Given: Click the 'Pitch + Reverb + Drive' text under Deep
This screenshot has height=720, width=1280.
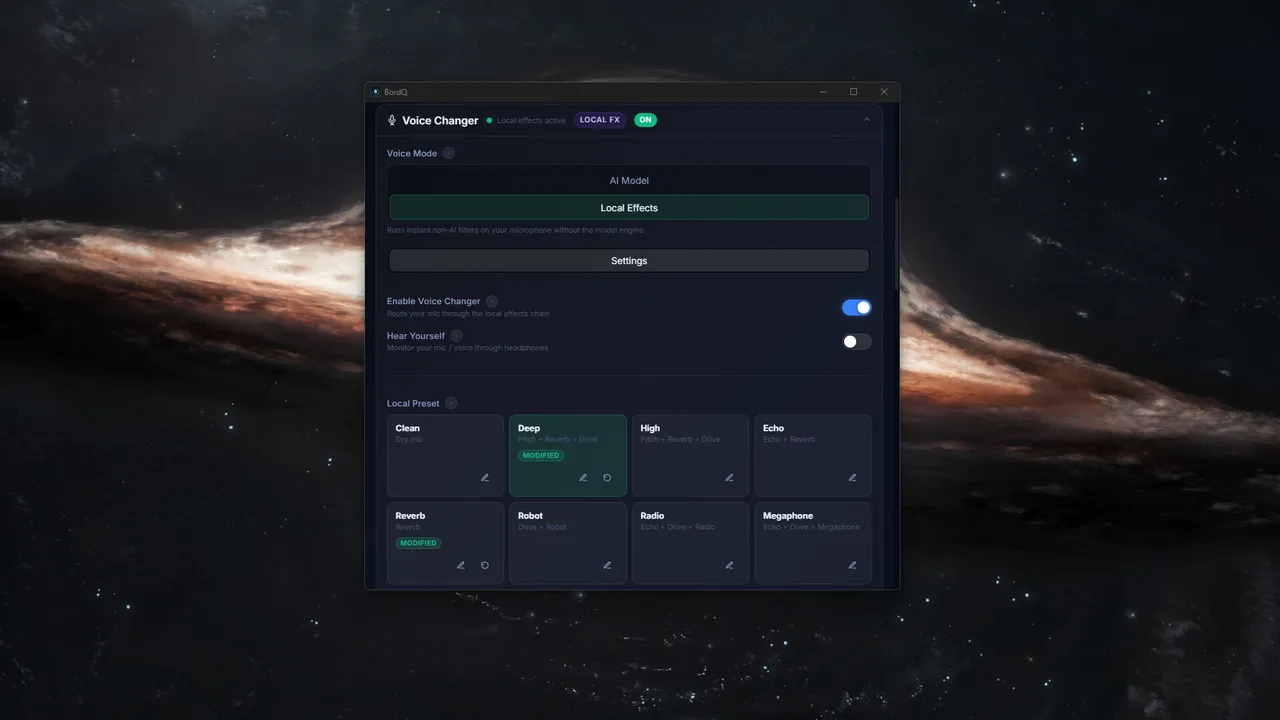Looking at the screenshot, I should pos(557,439).
